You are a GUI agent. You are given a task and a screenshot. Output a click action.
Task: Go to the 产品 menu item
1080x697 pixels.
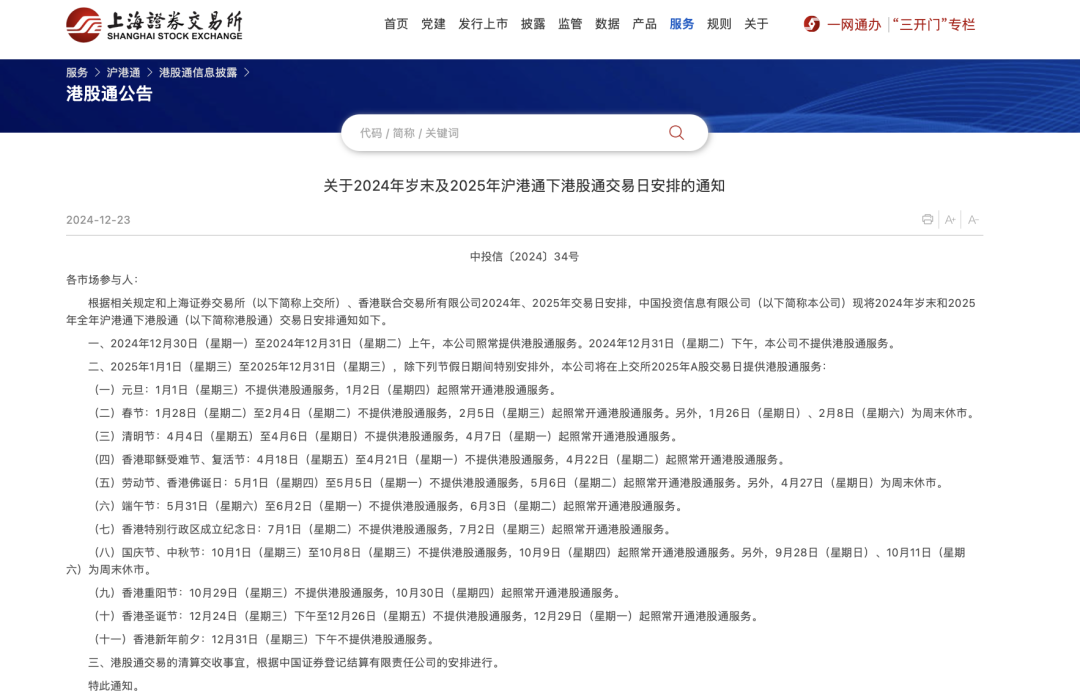pos(644,24)
